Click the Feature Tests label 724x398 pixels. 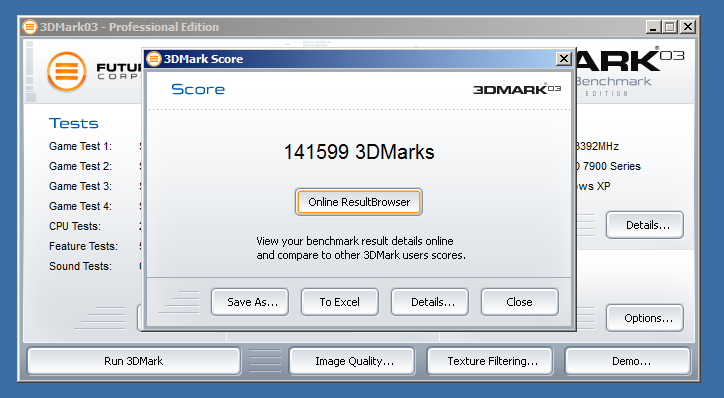point(83,246)
